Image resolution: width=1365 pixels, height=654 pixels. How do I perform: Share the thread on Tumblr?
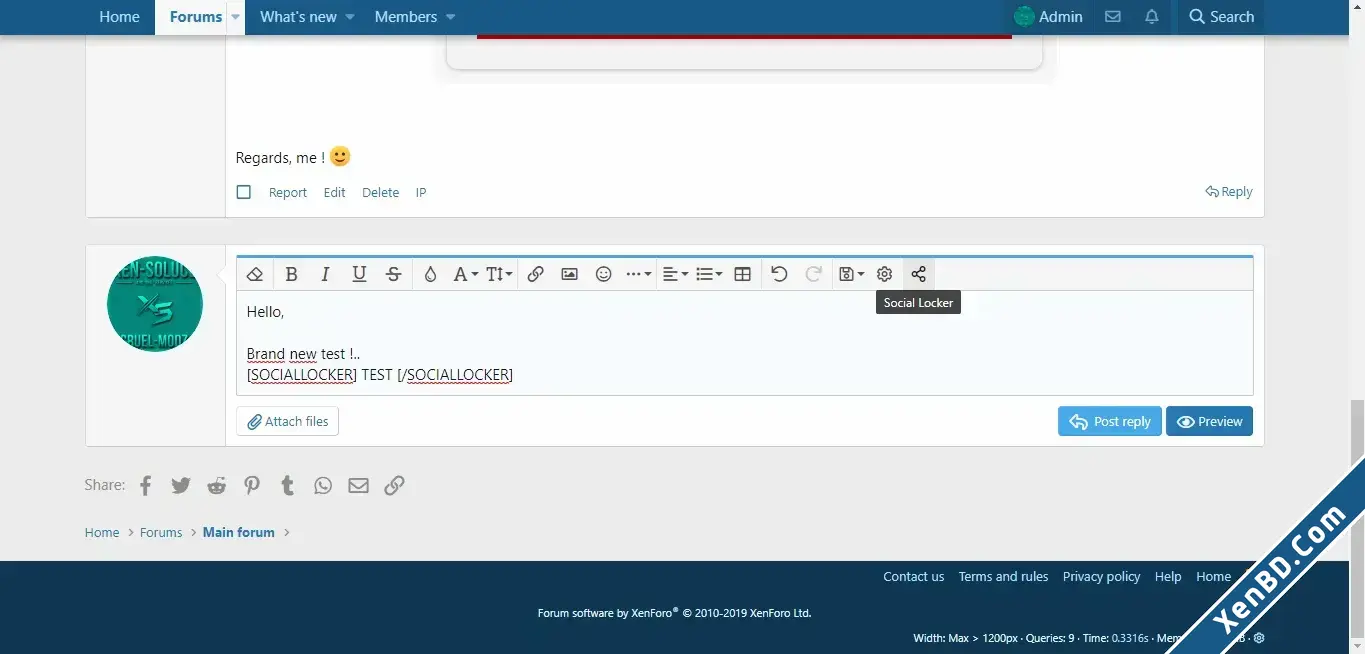(x=288, y=486)
